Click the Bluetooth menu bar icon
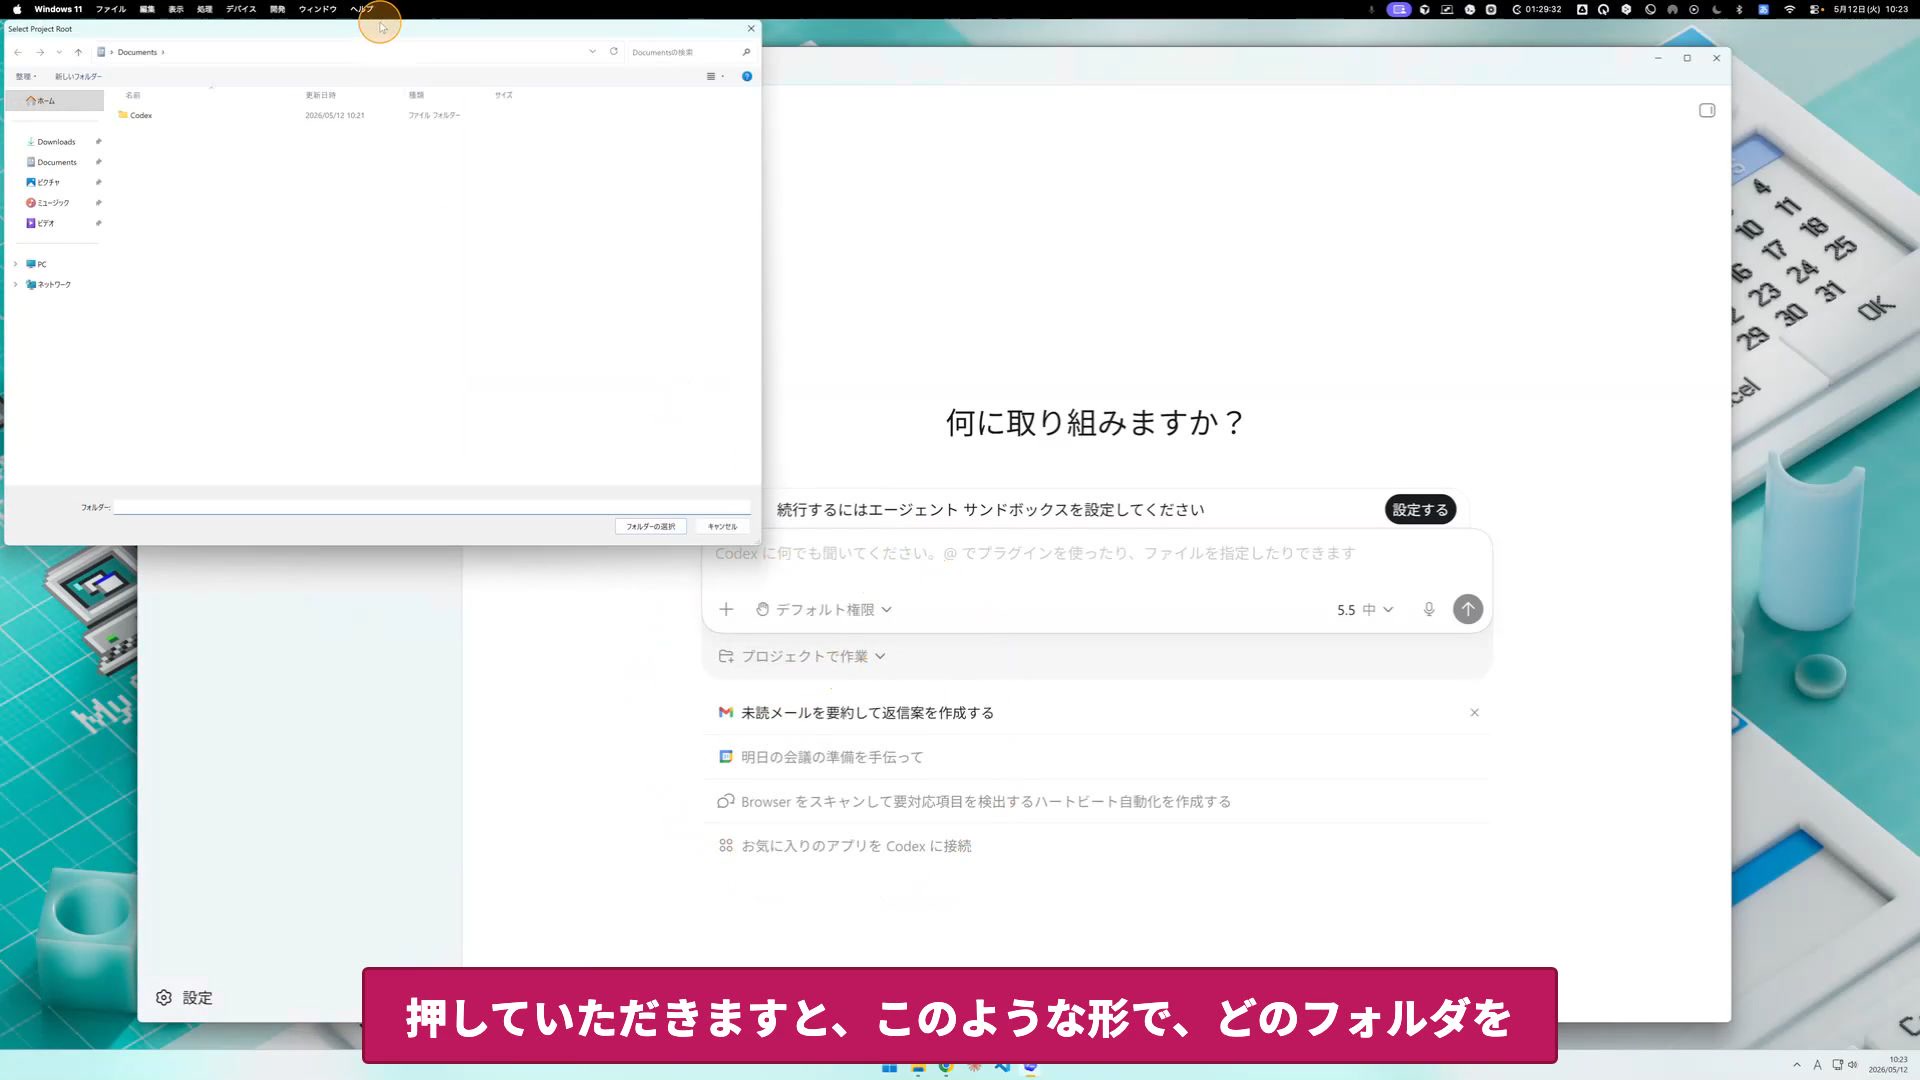The width and height of the screenshot is (1920, 1080). click(x=1740, y=9)
